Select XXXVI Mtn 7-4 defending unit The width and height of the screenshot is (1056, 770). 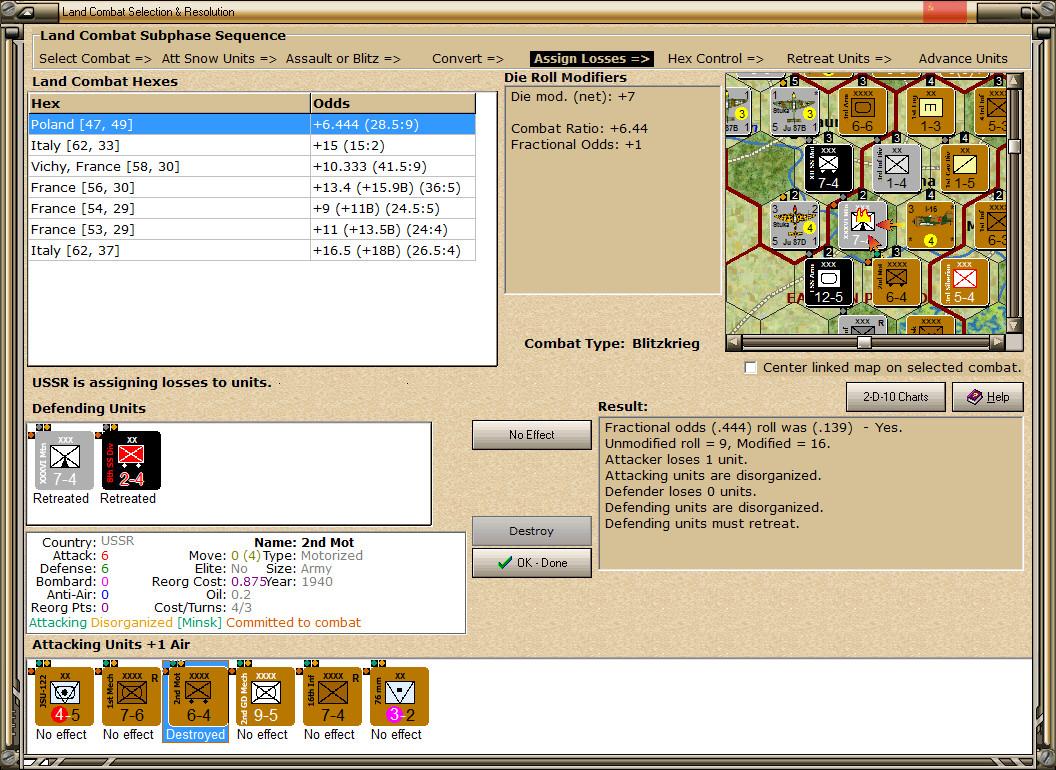pyautogui.click(x=65, y=460)
